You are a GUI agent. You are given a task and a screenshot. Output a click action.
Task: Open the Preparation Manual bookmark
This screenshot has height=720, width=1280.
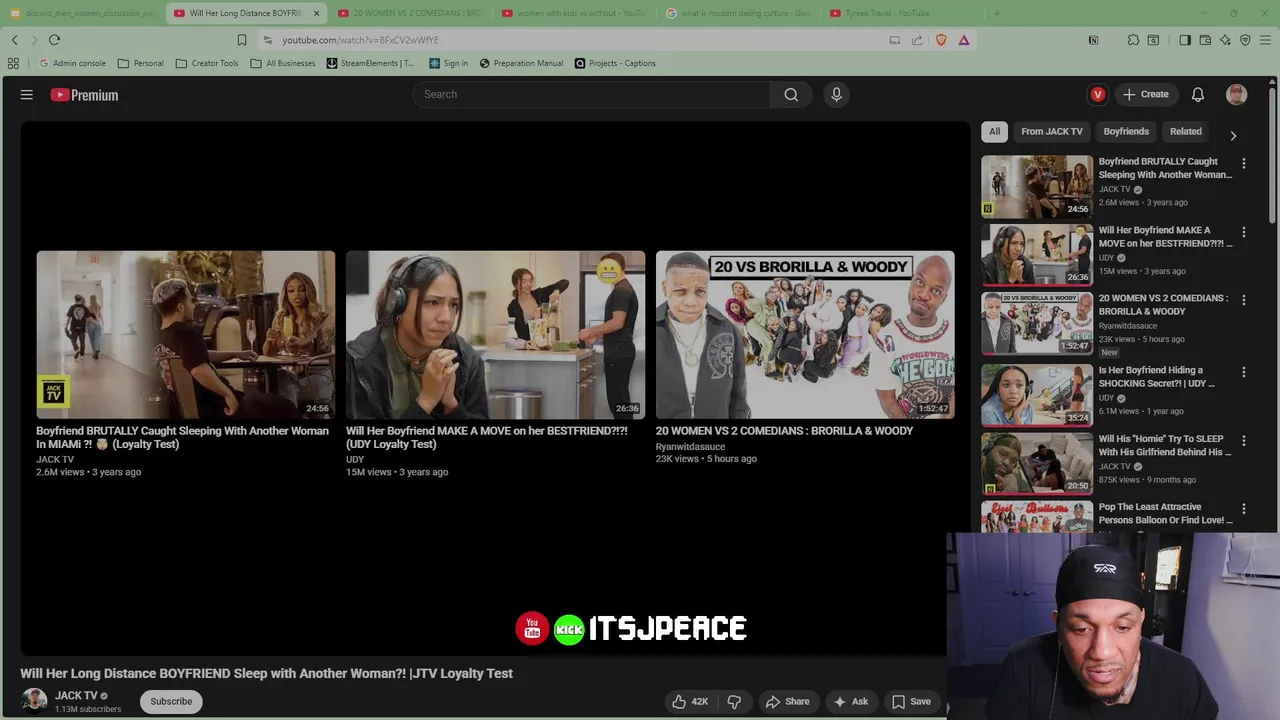pos(521,63)
